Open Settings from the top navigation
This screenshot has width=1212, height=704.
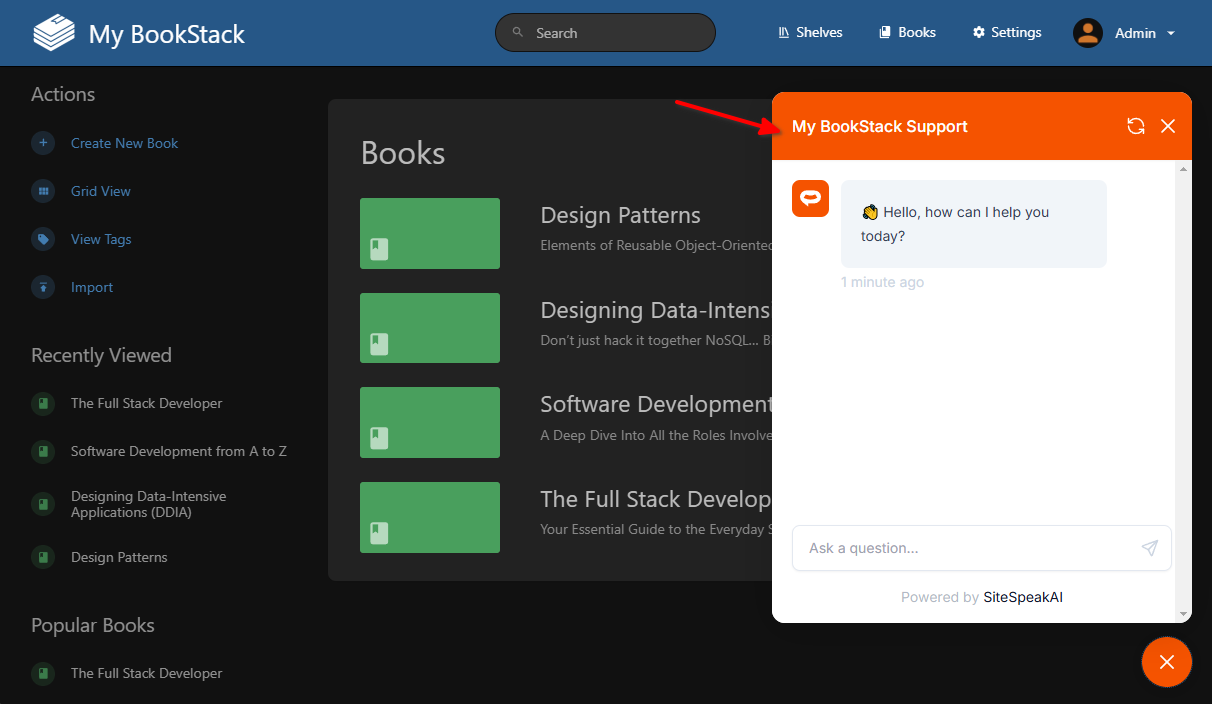pos(1007,33)
